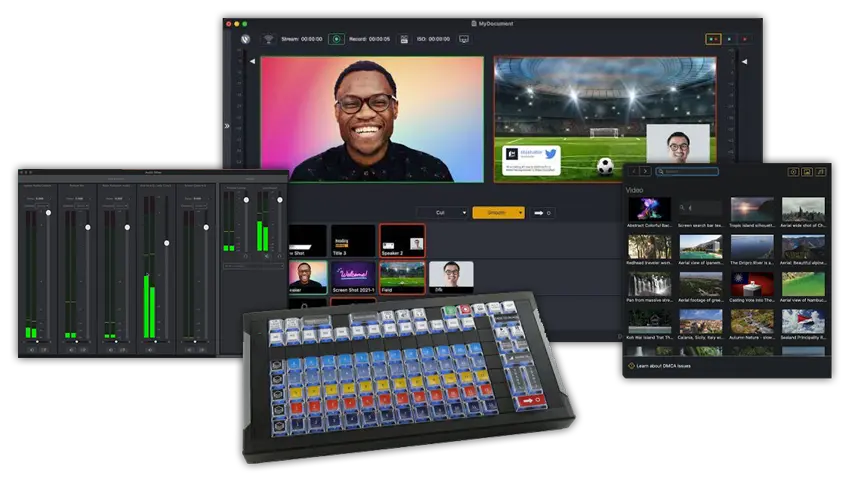
Task: Click the fader knob of the loudest channel
Action: [x=166, y=243]
